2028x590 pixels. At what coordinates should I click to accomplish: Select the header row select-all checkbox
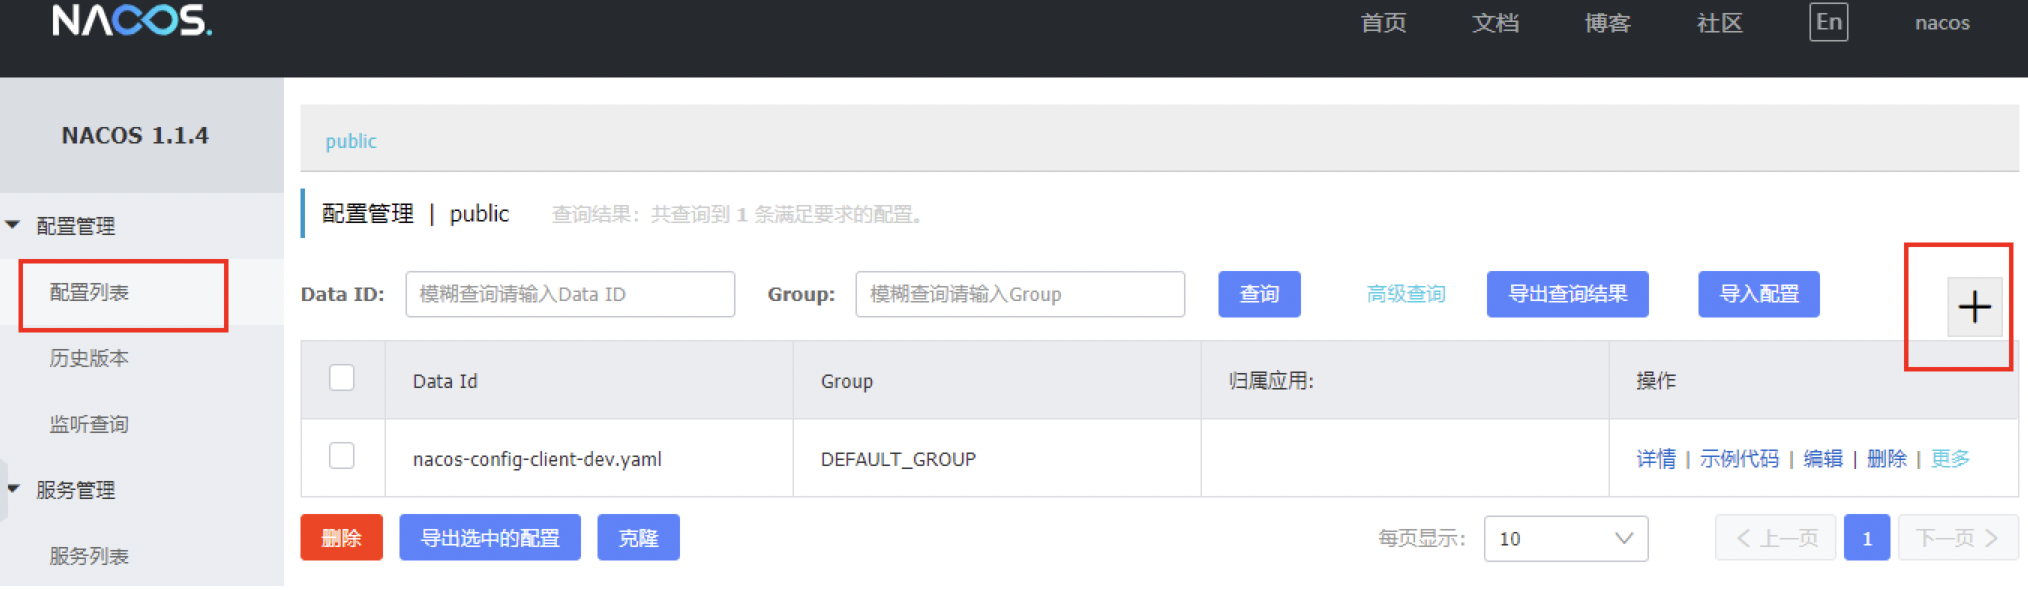click(x=342, y=378)
